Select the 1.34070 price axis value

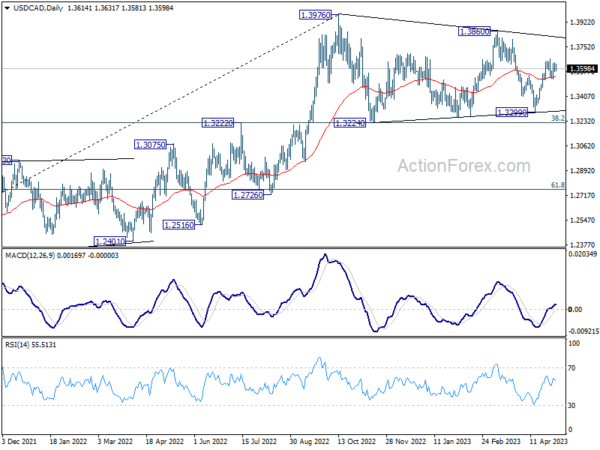tap(583, 97)
